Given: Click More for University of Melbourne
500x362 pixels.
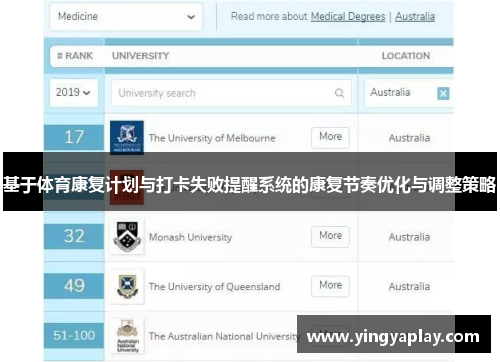Looking at the screenshot, I should click(x=330, y=137).
